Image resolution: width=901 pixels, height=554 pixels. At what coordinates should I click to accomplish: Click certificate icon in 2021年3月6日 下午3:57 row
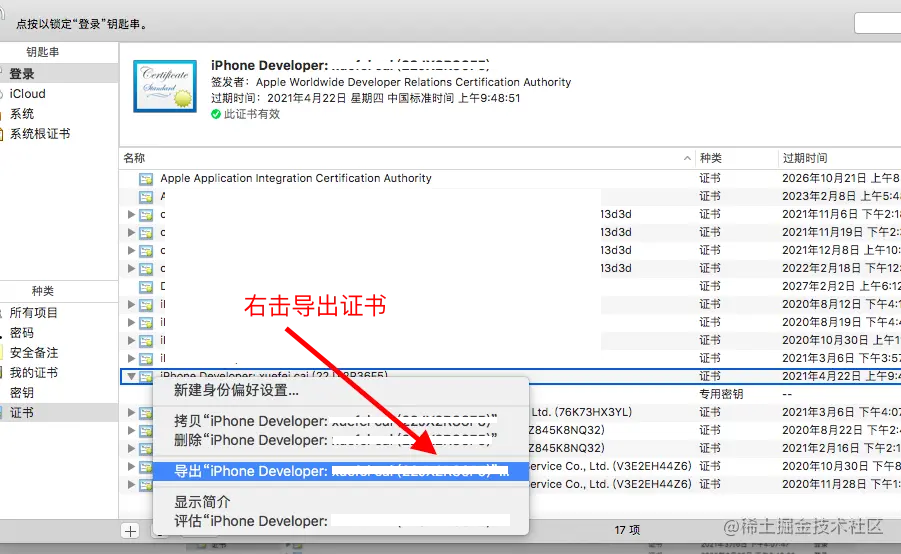(146, 359)
